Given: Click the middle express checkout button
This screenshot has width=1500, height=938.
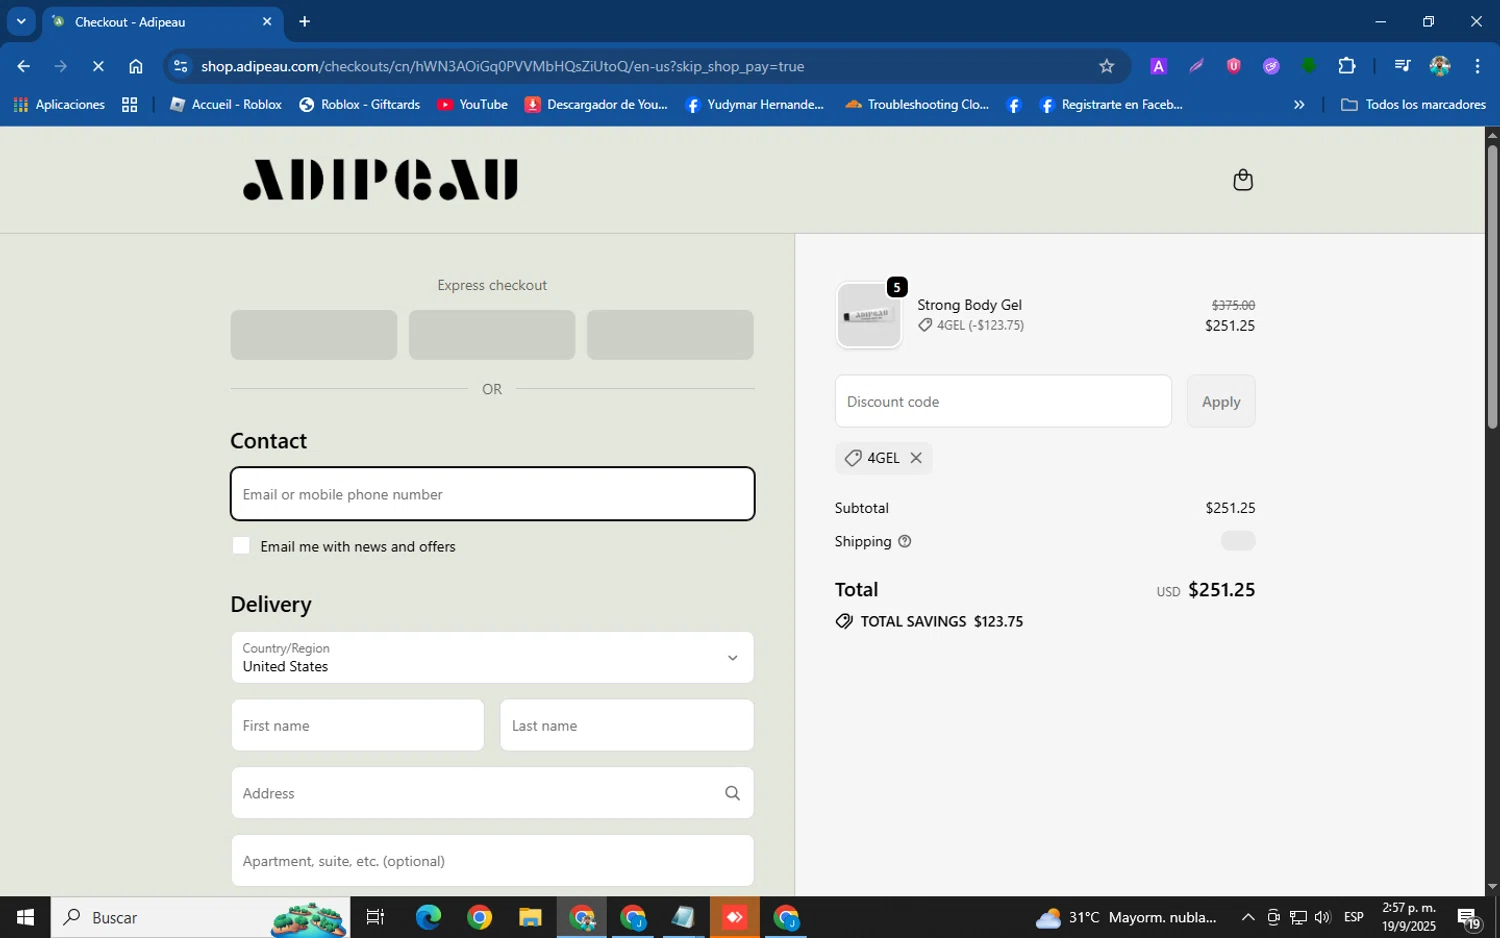Looking at the screenshot, I should [x=492, y=335].
